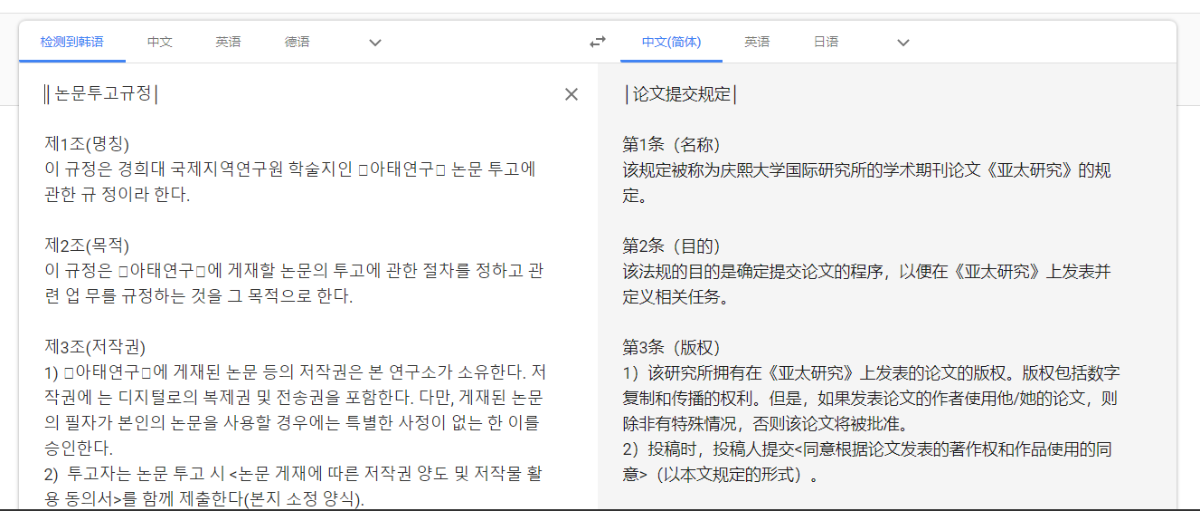The height and width of the screenshot is (511, 1200).
Task: Select 日语 as target language
Action: point(826,42)
